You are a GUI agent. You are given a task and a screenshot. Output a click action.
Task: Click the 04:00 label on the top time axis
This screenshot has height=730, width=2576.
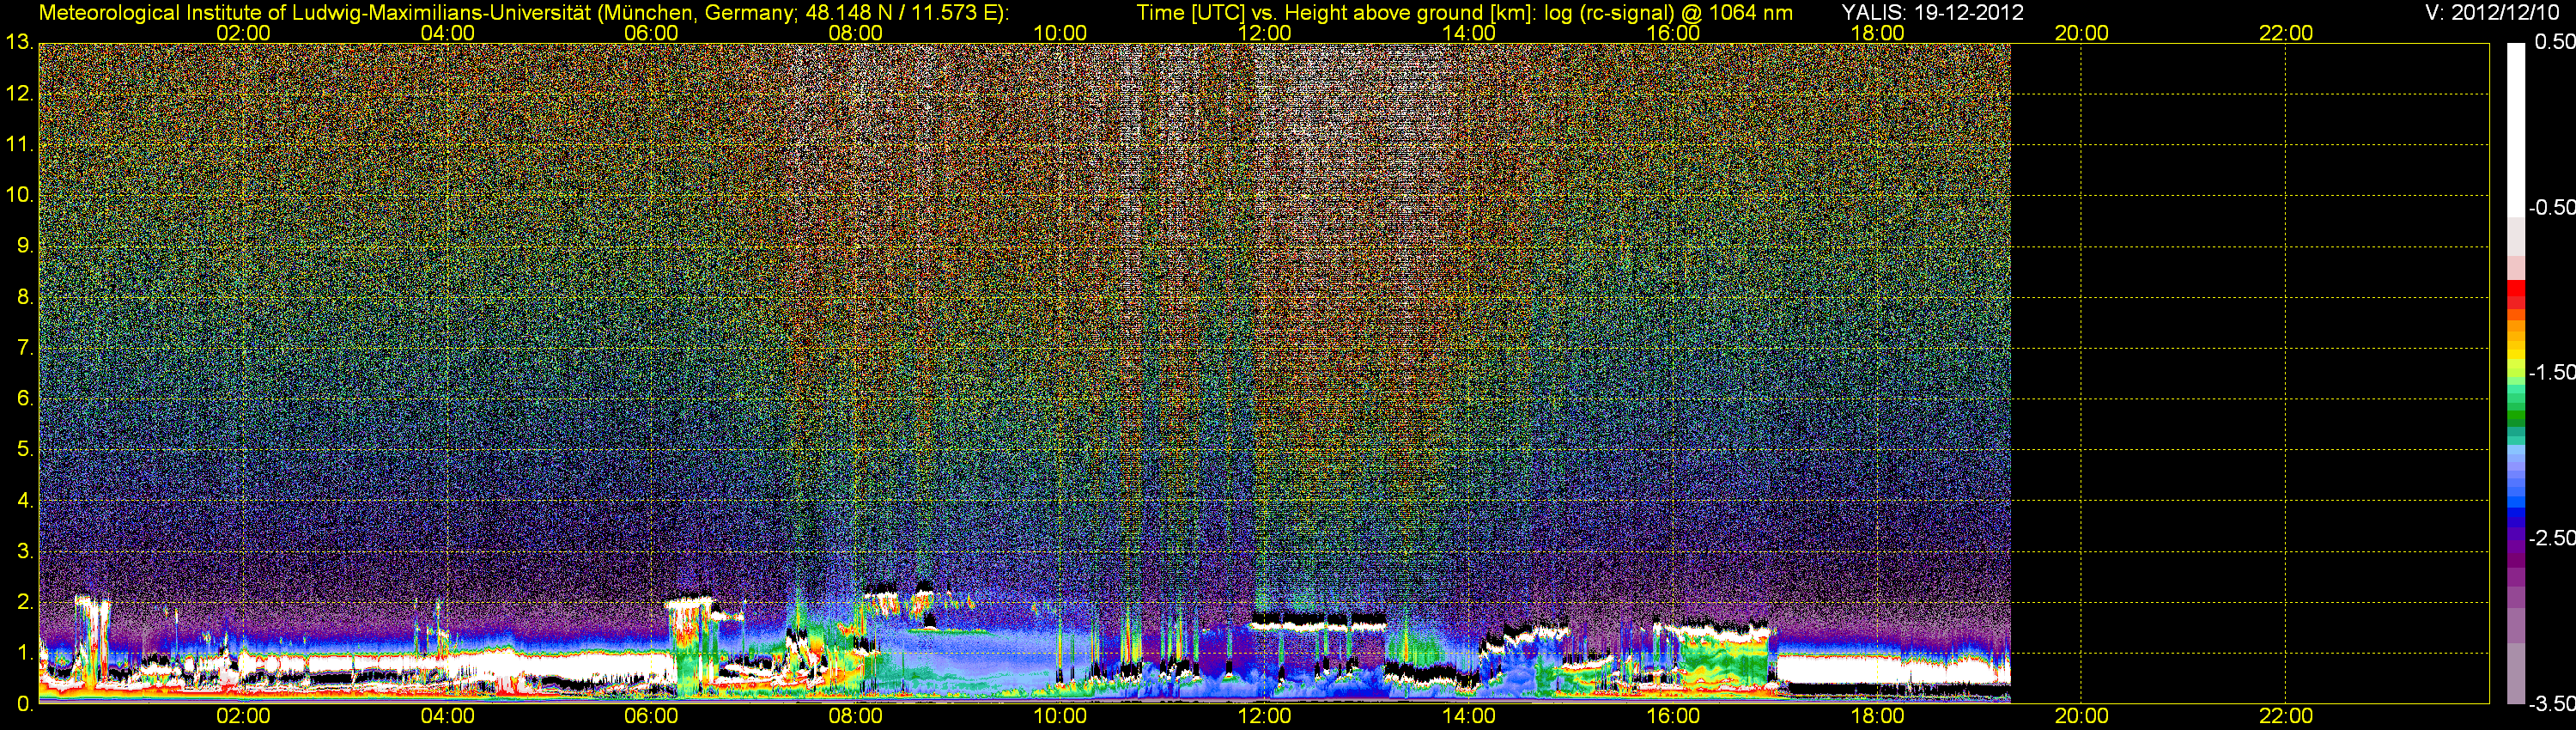coord(447,33)
